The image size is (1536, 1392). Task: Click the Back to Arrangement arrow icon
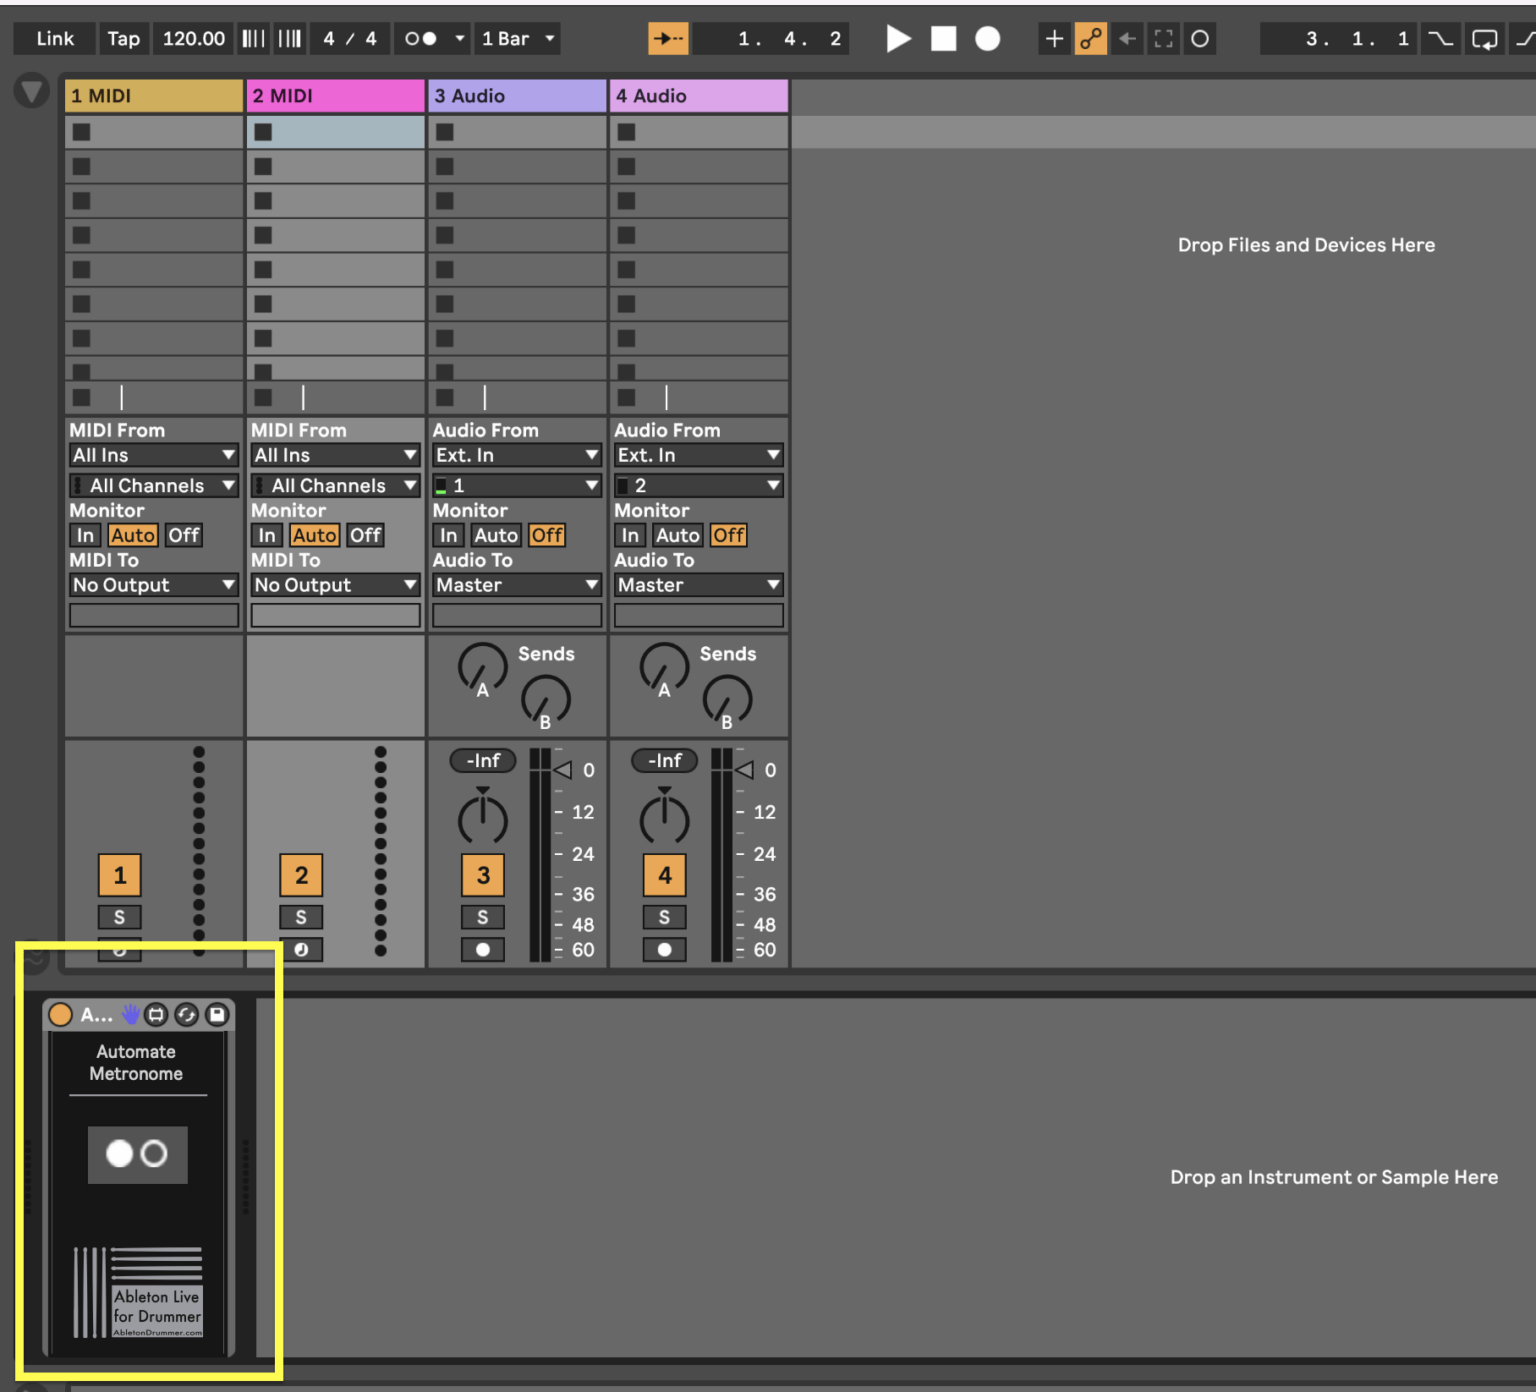(x=1127, y=38)
